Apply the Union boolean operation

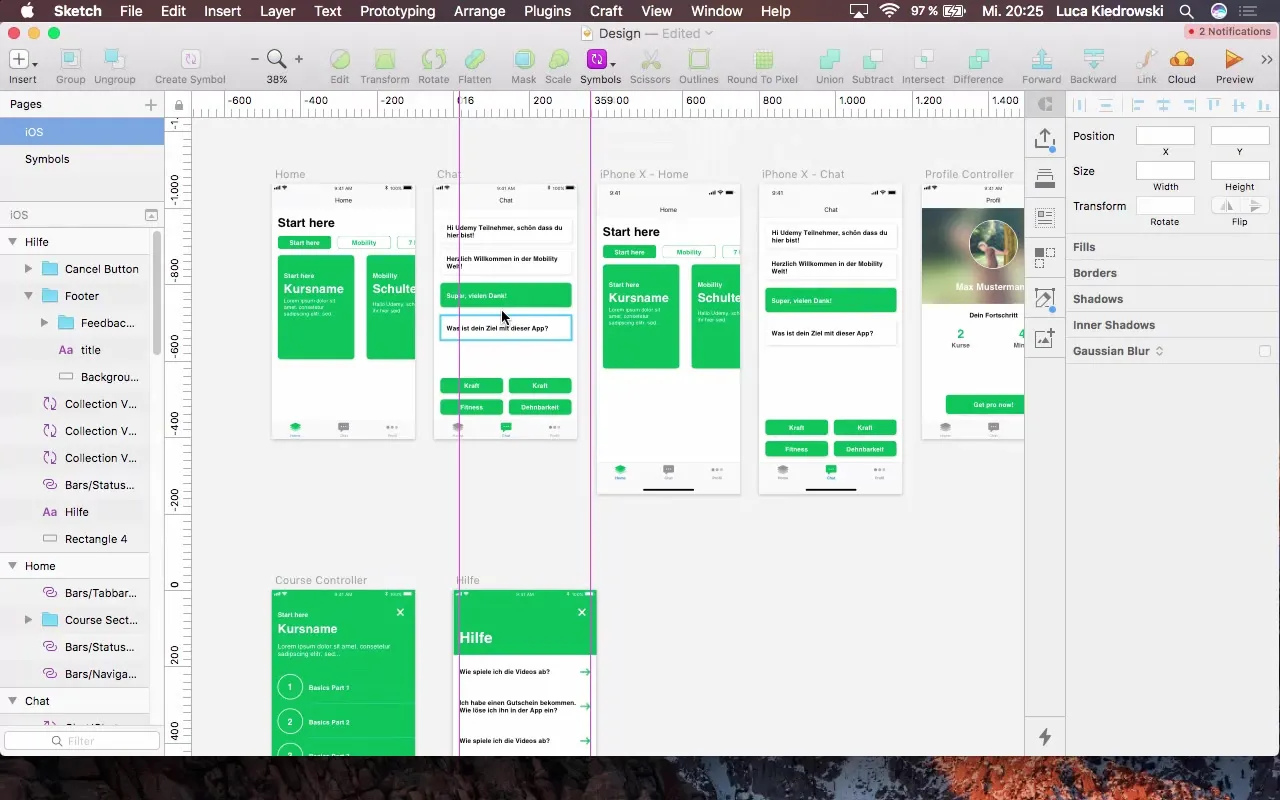click(x=830, y=60)
